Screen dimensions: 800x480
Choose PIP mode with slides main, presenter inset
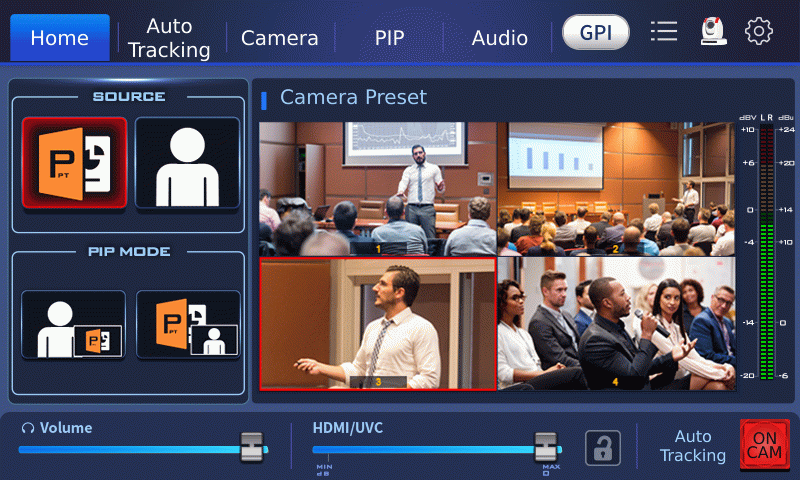(188, 325)
